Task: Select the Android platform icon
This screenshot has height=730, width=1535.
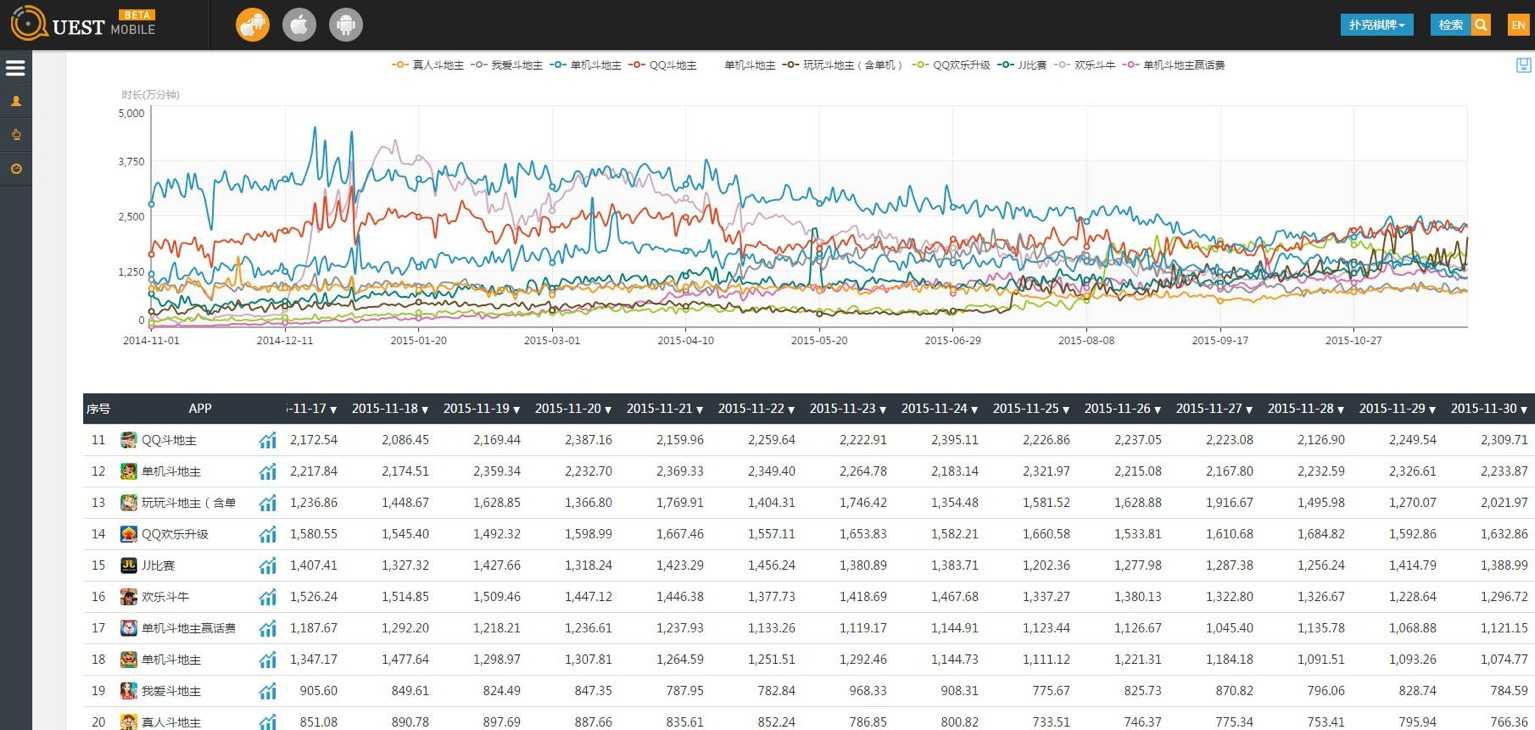Action: 346,25
